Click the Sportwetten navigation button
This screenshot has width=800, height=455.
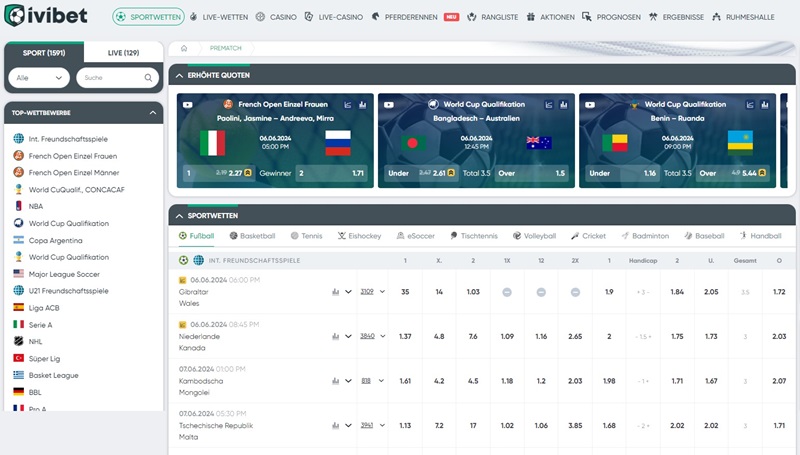pos(148,17)
